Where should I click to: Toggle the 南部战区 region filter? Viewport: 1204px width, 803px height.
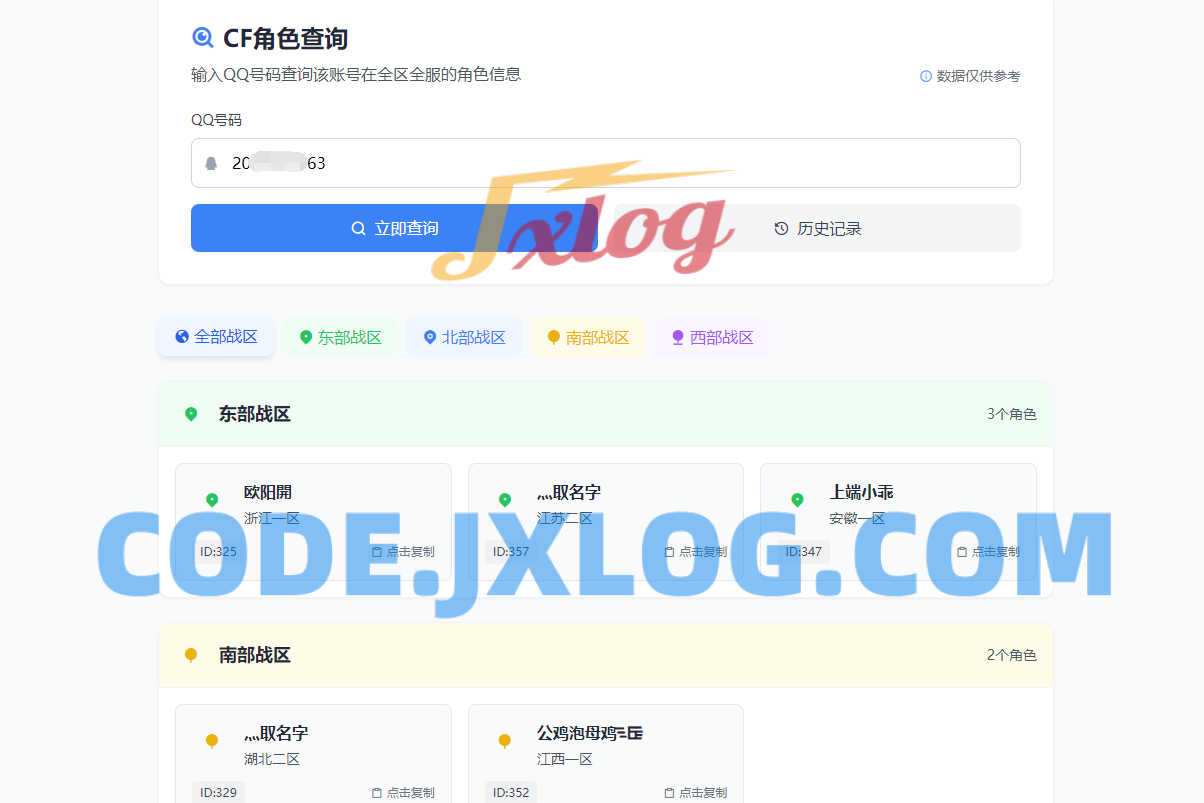point(588,337)
